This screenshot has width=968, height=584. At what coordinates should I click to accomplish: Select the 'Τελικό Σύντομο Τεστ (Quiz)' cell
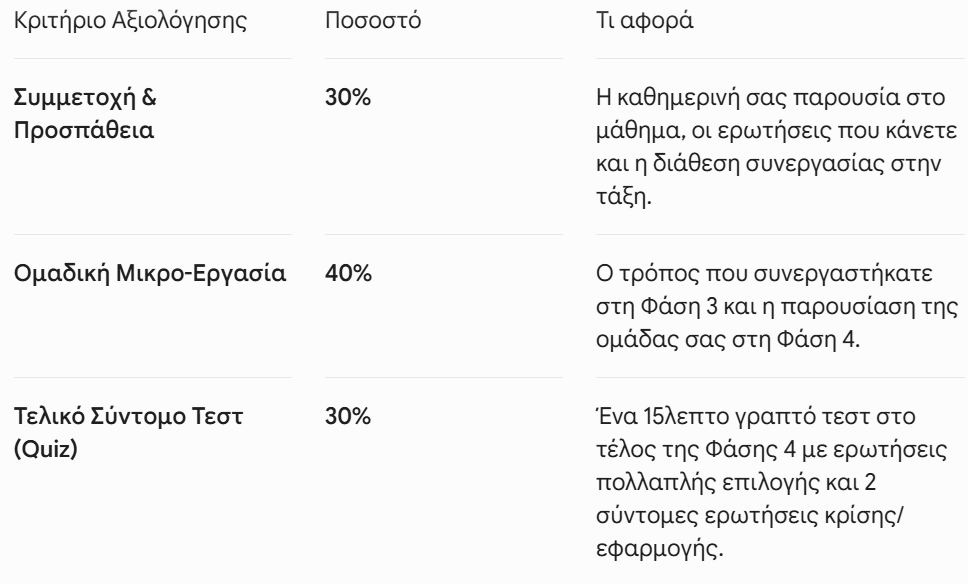128,432
